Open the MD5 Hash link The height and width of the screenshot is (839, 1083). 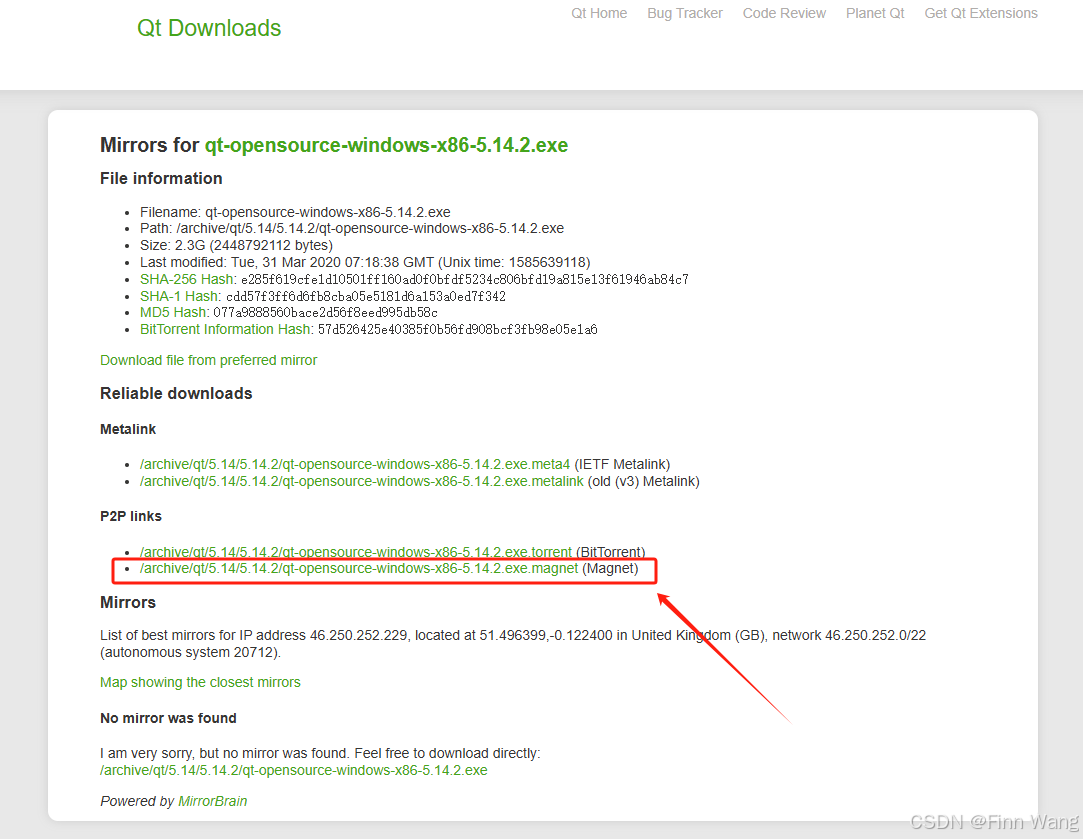click(173, 312)
